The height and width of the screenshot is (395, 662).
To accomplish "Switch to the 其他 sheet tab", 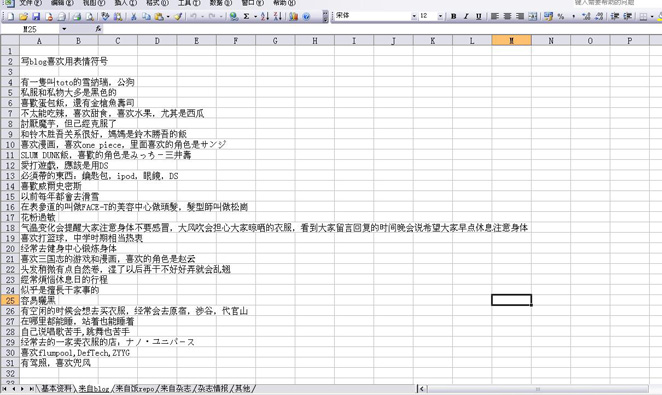I will [242, 389].
